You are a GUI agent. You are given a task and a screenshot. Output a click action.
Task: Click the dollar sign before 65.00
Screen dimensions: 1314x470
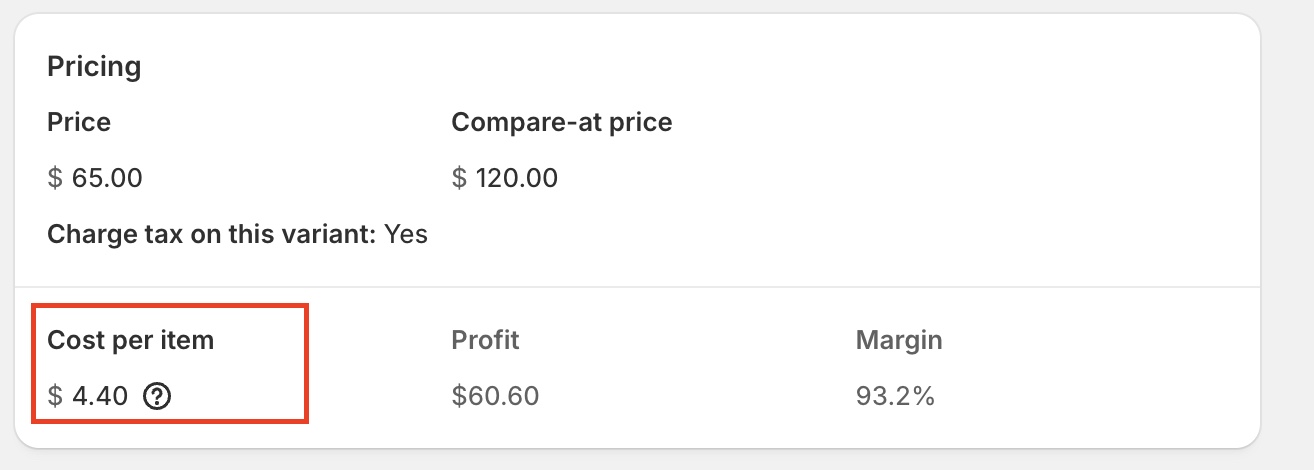(55, 179)
